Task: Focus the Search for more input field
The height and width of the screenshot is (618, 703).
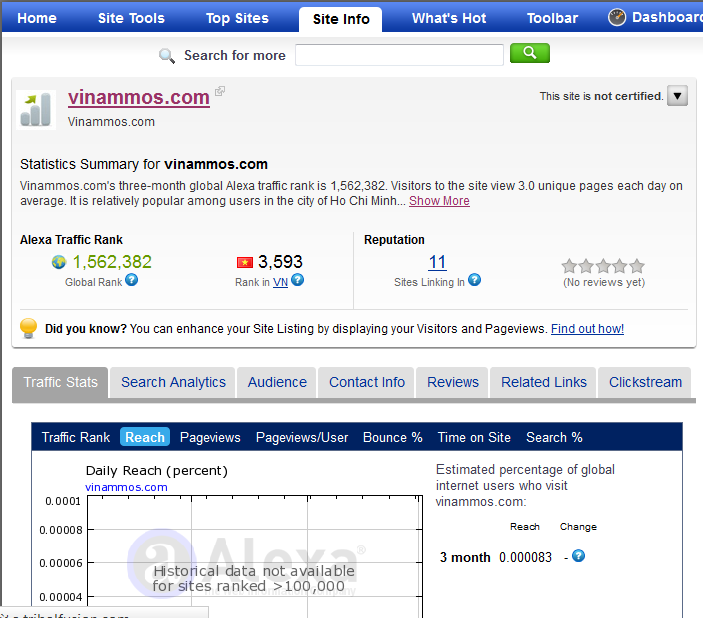Action: pos(399,55)
